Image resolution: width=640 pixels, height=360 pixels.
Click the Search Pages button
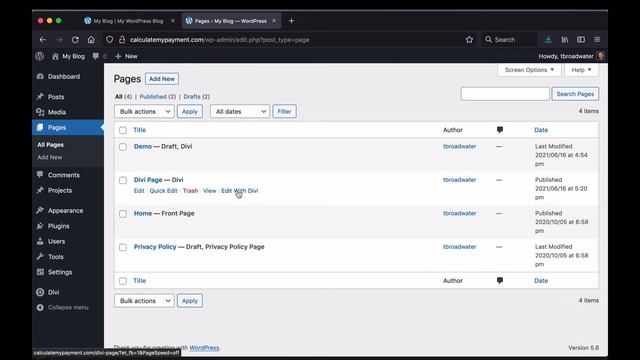(575, 94)
